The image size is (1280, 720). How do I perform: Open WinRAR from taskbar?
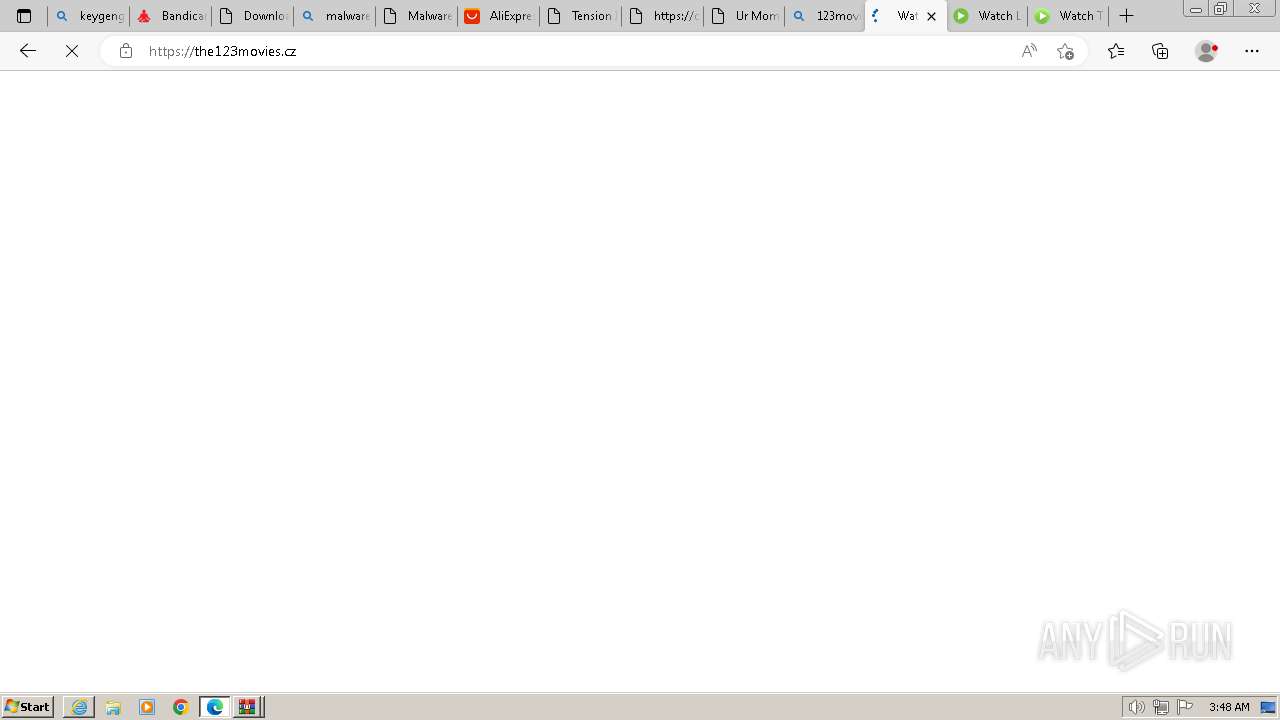pyautogui.click(x=248, y=707)
